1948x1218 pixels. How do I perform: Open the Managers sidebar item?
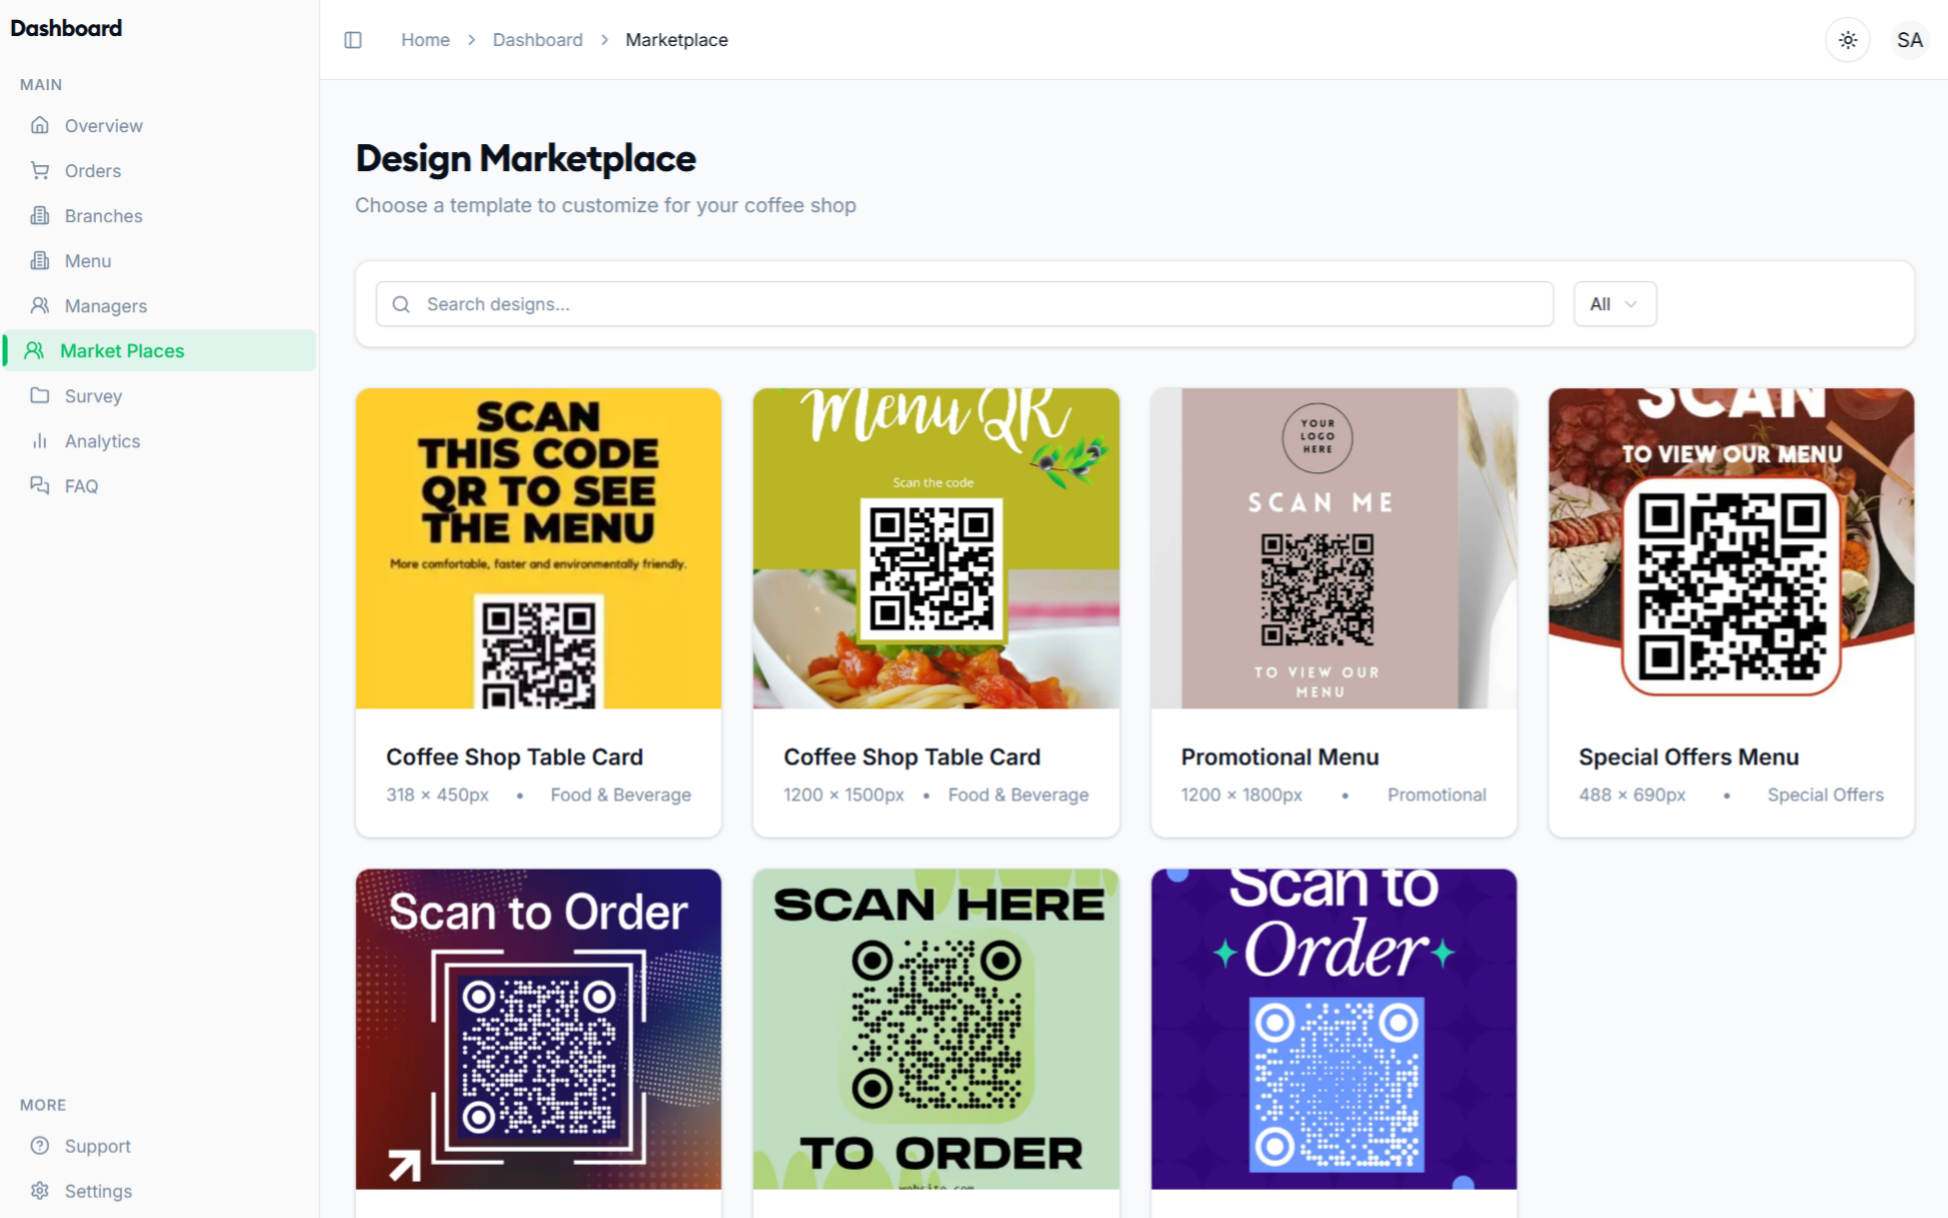(x=105, y=306)
